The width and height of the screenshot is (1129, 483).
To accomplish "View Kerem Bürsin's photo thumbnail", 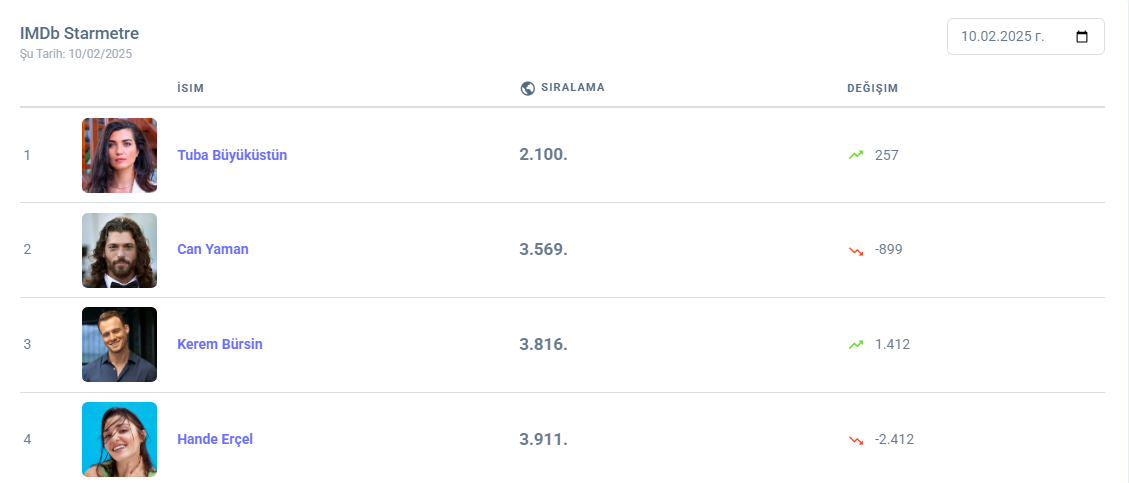I will click(x=119, y=344).
